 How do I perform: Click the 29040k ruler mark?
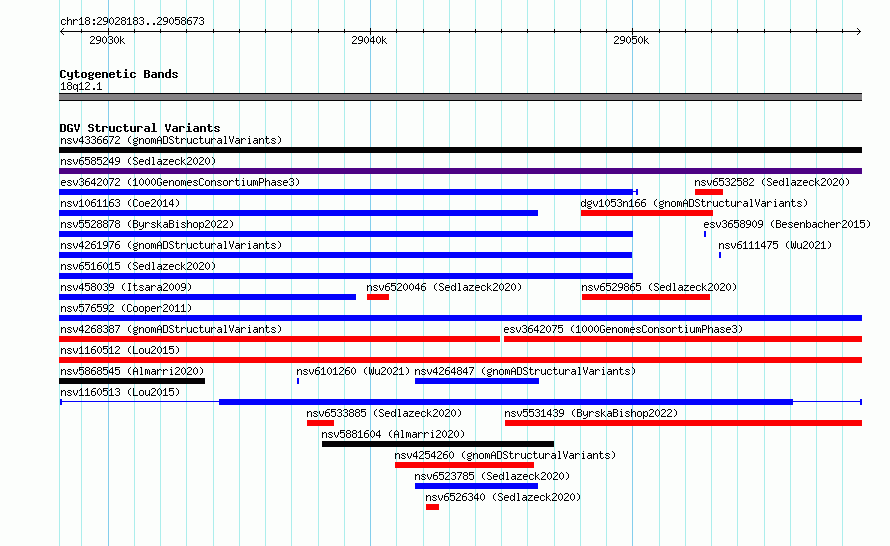pos(369,40)
